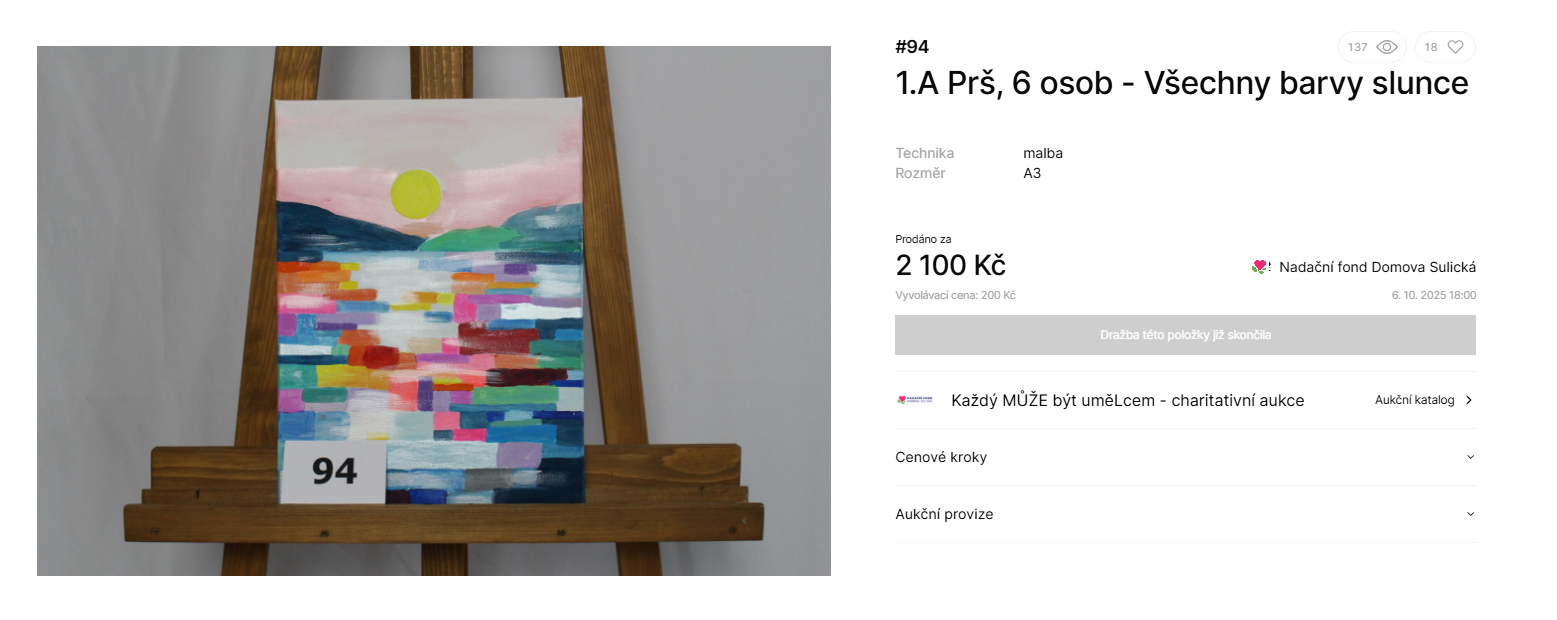
Task: Click the arrow next to Aukční katalog
Action: click(1468, 400)
